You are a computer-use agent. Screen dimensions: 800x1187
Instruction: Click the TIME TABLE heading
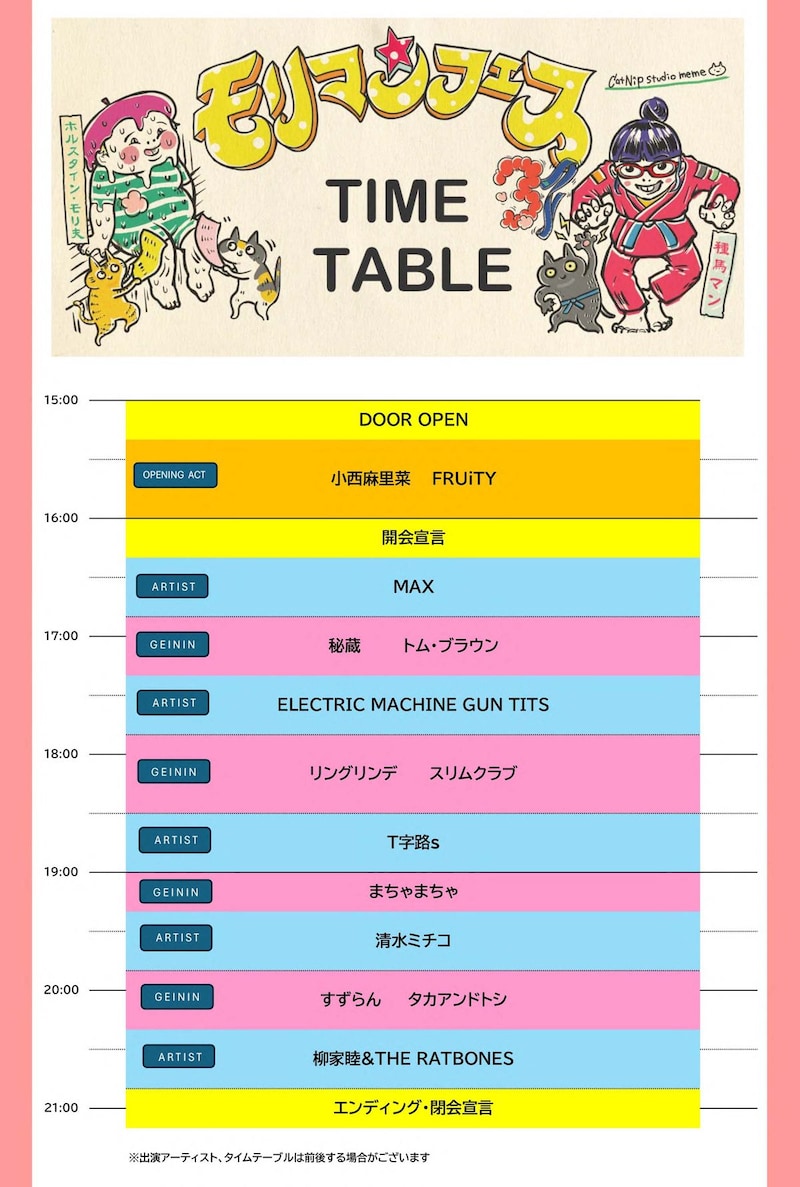click(x=413, y=235)
